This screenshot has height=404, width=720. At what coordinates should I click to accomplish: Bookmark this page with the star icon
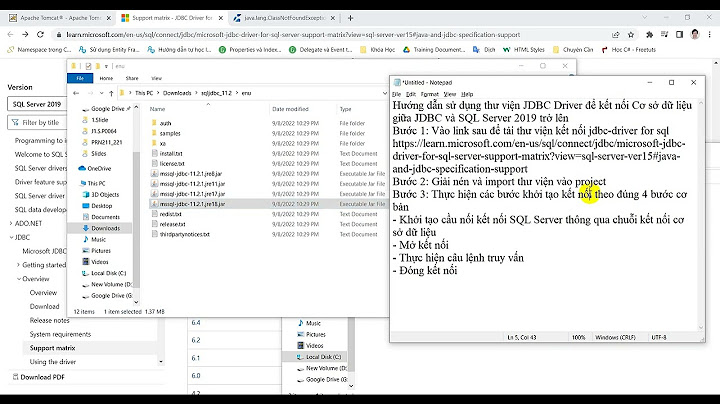click(x=631, y=34)
